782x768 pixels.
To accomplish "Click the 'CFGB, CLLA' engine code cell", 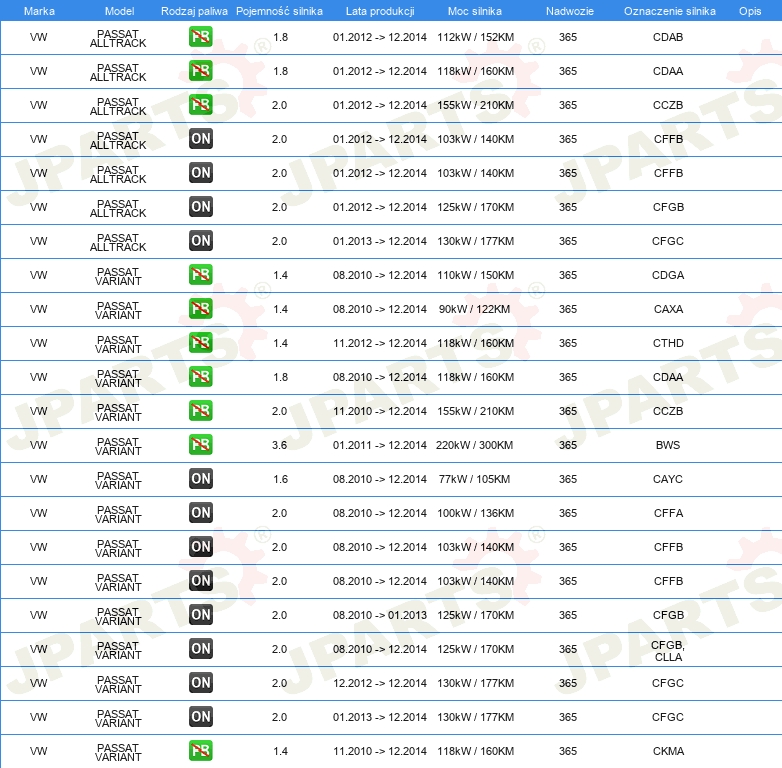I will [x=668, y=651].
